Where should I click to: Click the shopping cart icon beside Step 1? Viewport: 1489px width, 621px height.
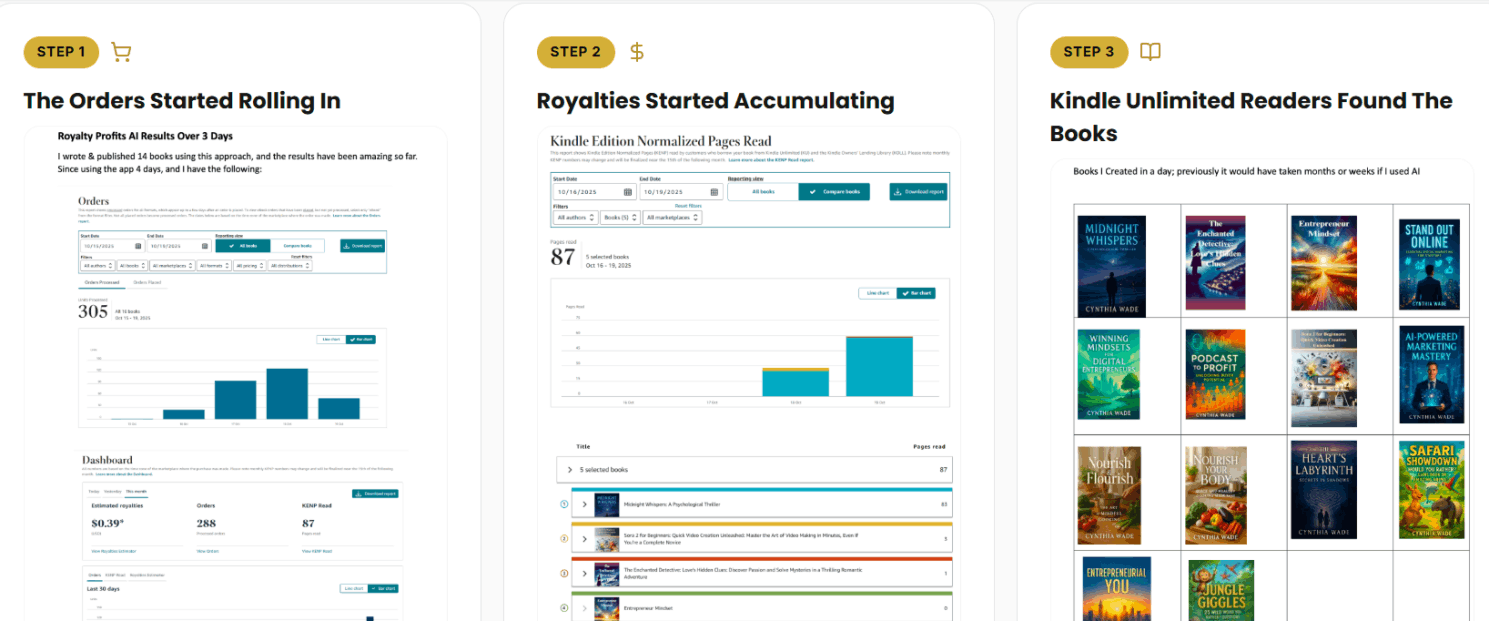(x=121, y=52)
